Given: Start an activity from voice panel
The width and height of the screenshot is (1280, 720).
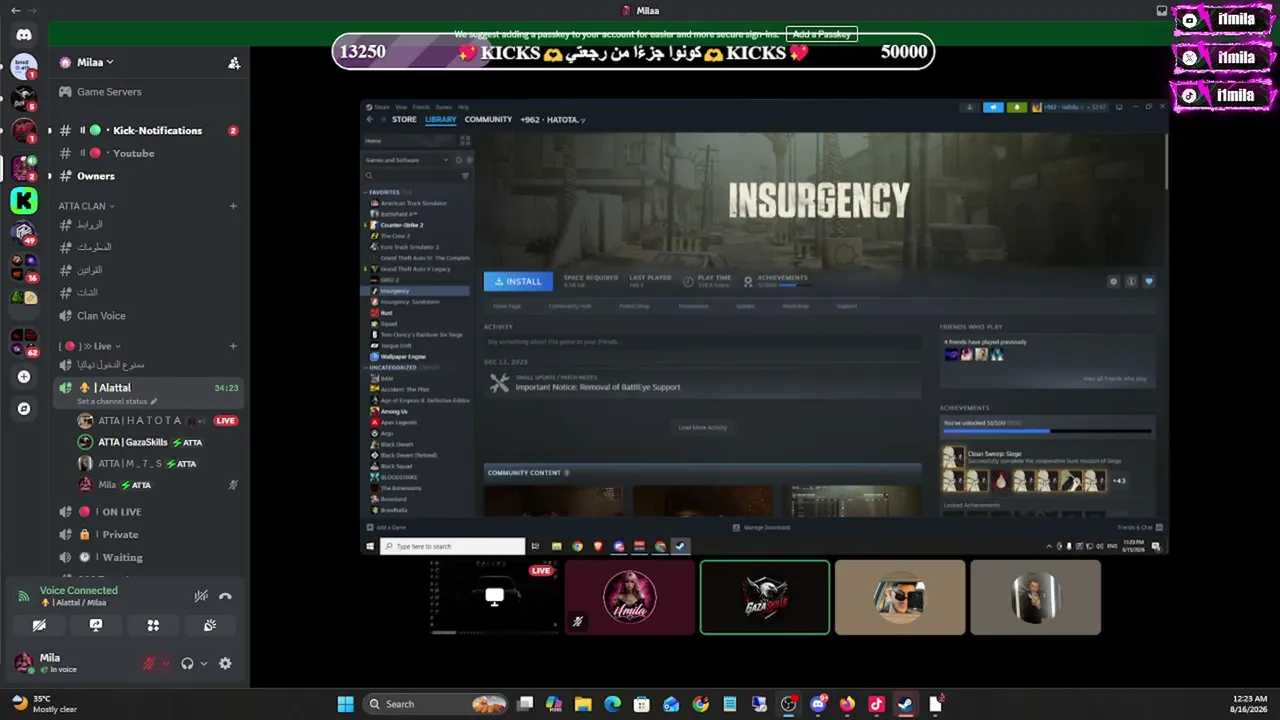Looking at the screenshot, I should point(153,625).
